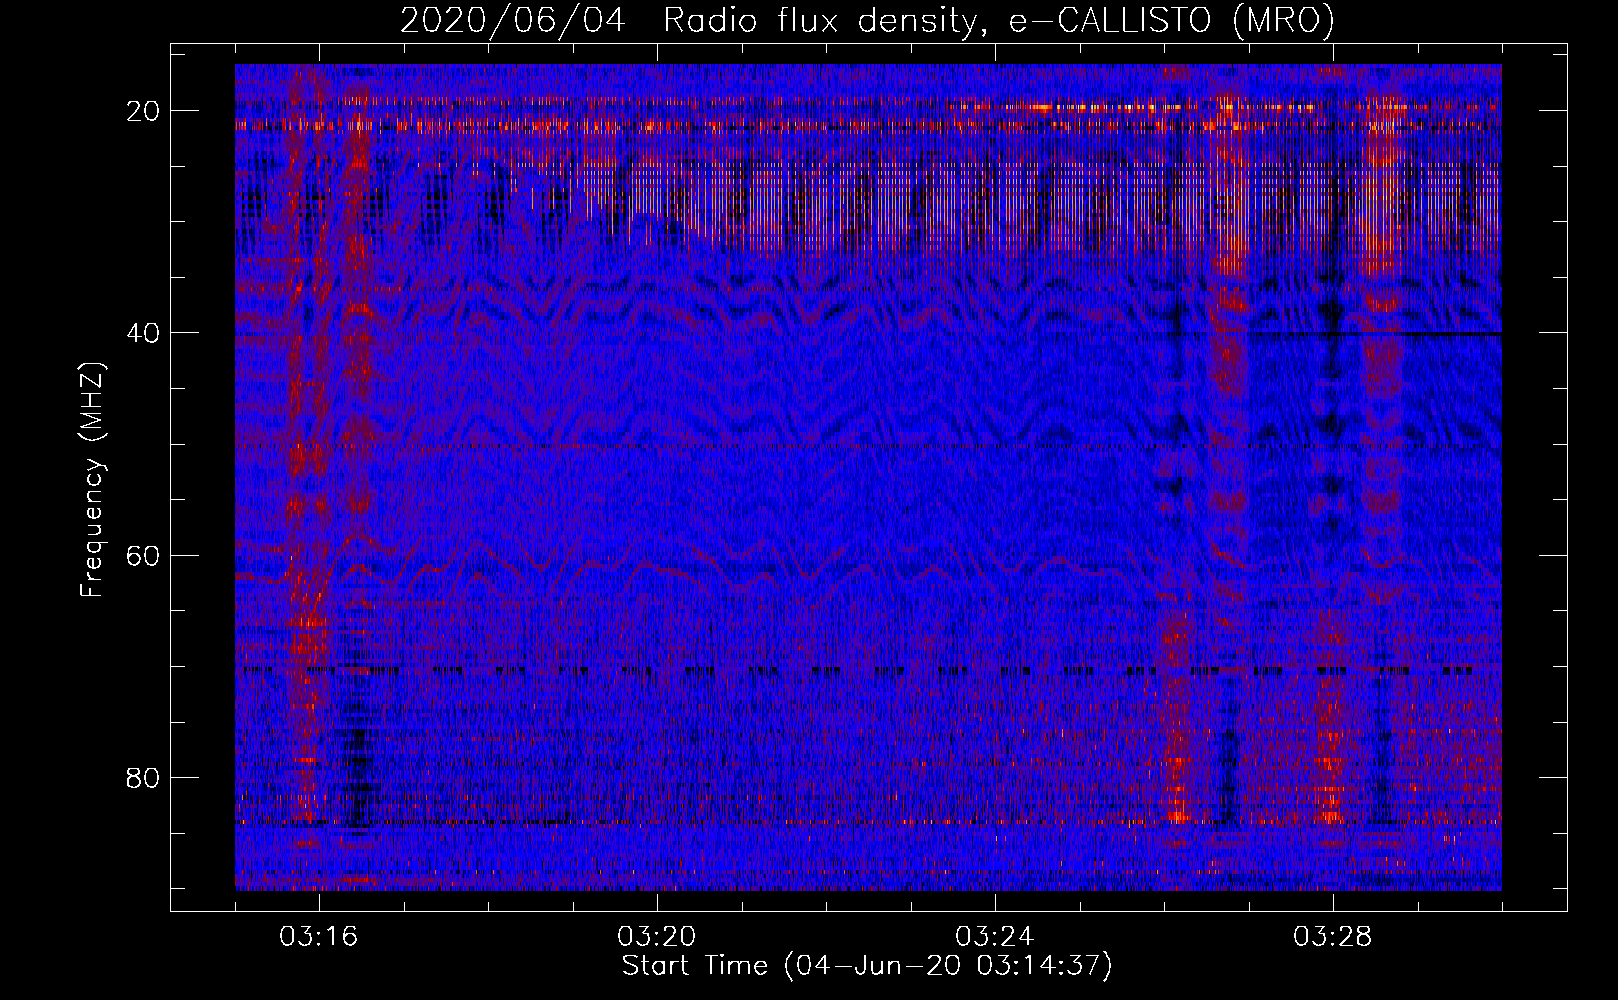1618x1000 pixels.
Task: Click the 03:20 time tick label
Action: click(x=657, y=937)
